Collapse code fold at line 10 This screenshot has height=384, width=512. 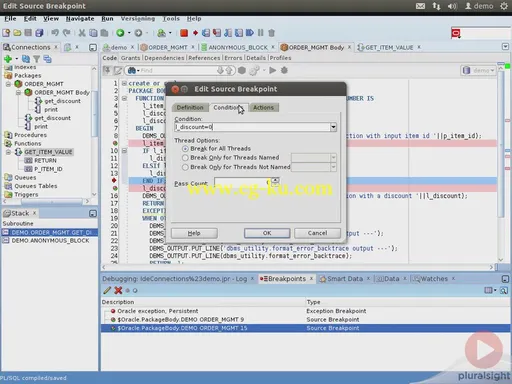(x=124, y=151)
